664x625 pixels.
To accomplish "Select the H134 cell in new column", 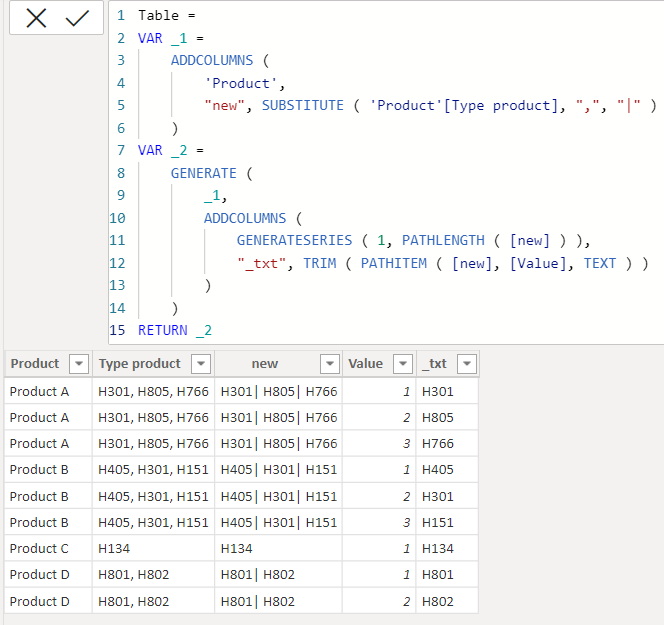I will [x=278, y=549].
